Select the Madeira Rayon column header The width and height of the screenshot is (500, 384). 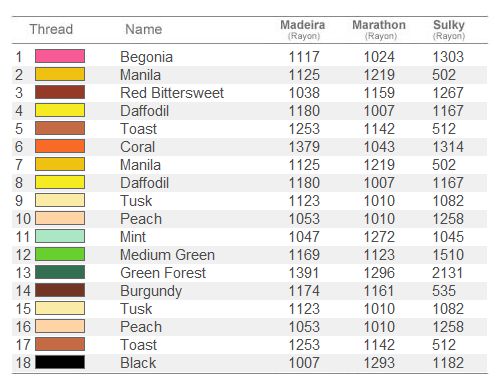pyautogui.click(x=303, y=29)
